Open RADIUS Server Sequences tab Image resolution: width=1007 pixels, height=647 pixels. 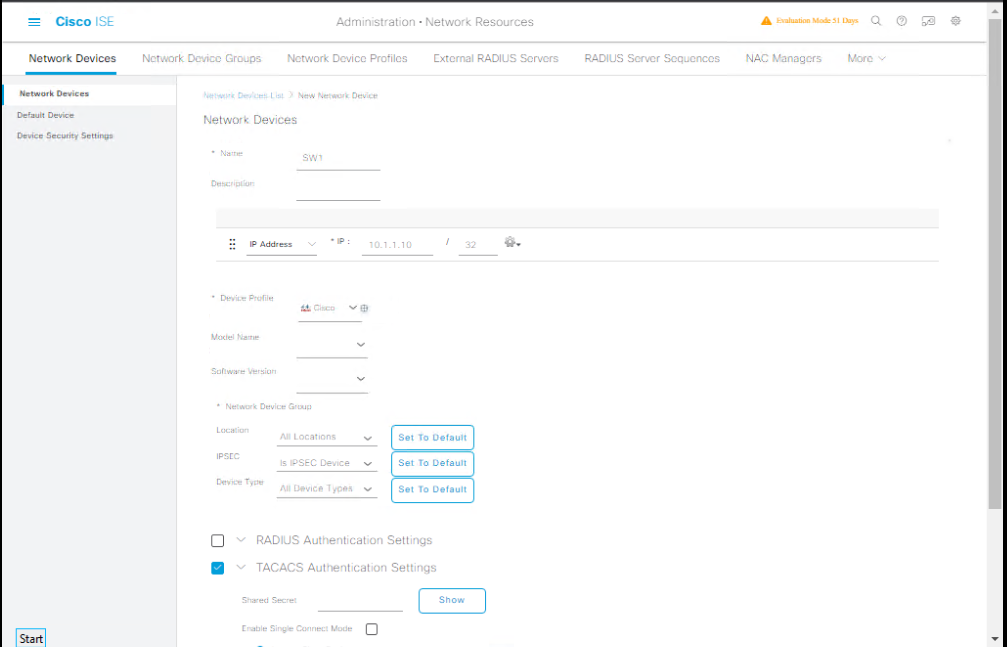(652, 58)
